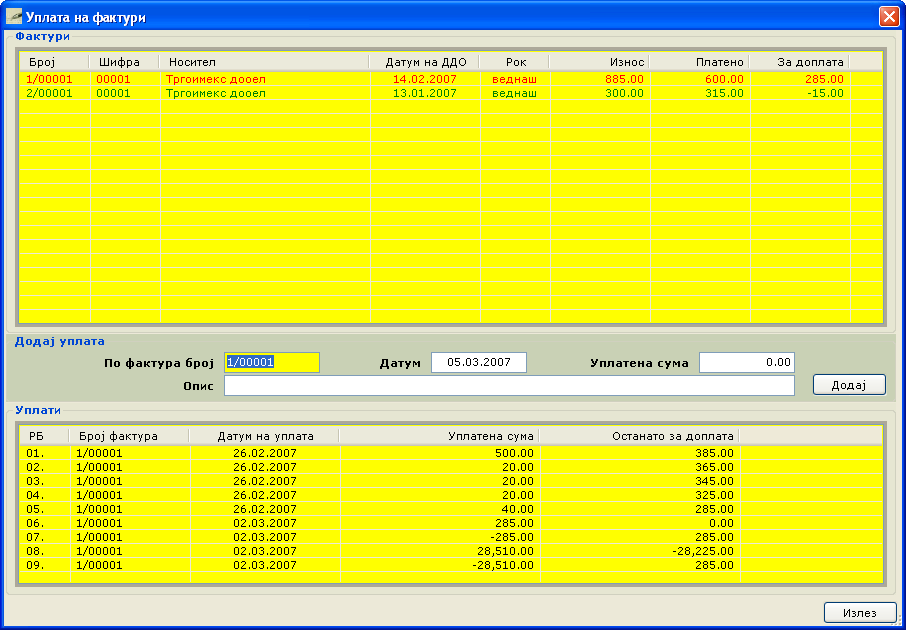The width and height of the screenshot is (906, 630).
Task: Click the Опис text field
Action: (x=509, y=386)
